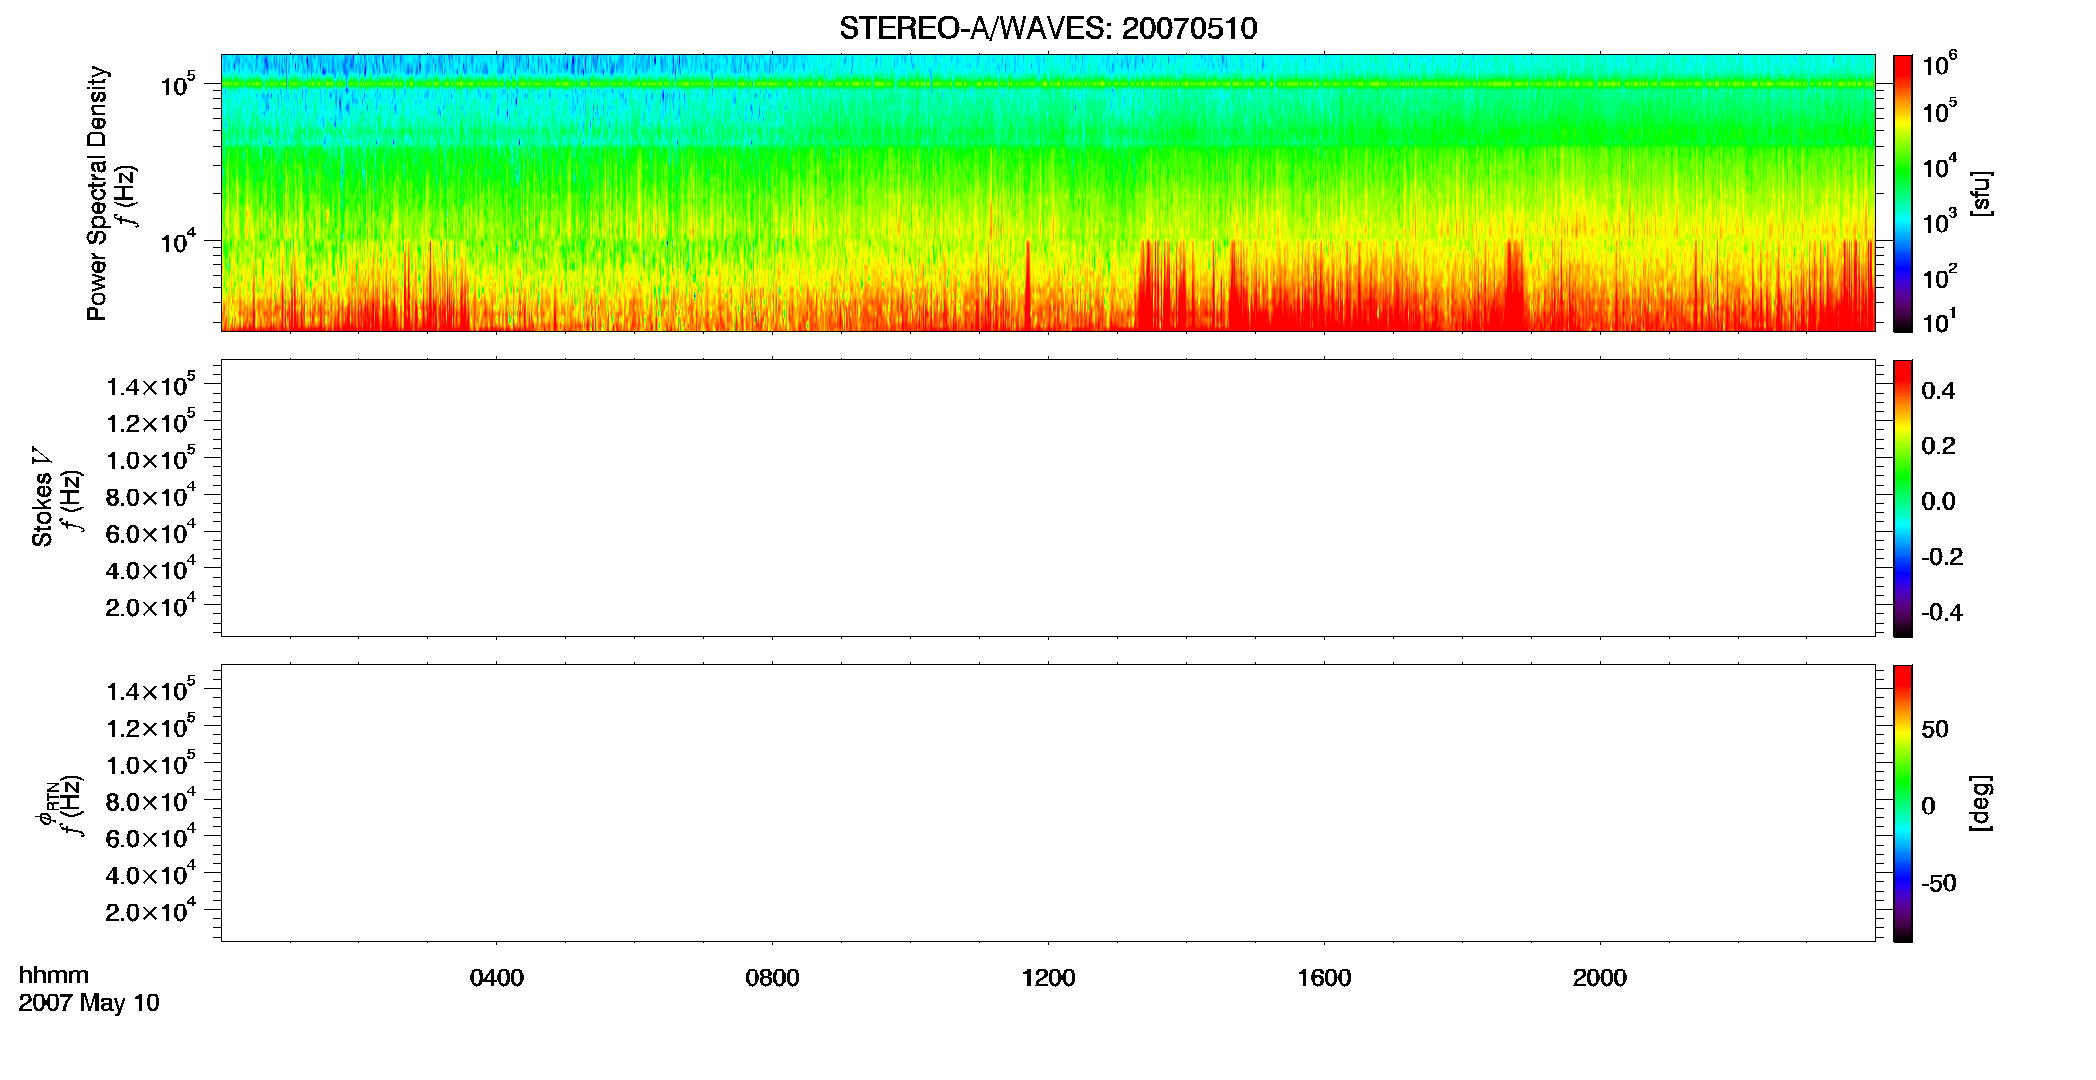Viewport: 2096px width, 1080px height.
Task: Click the 1200 time axis label
Action: 1048,978
